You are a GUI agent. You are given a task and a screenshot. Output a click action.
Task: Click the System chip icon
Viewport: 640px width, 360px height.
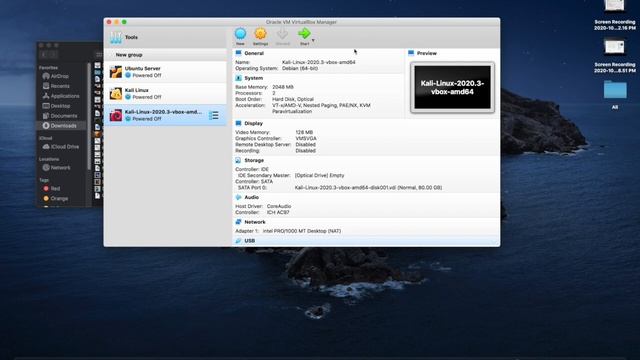coord(238,78)
